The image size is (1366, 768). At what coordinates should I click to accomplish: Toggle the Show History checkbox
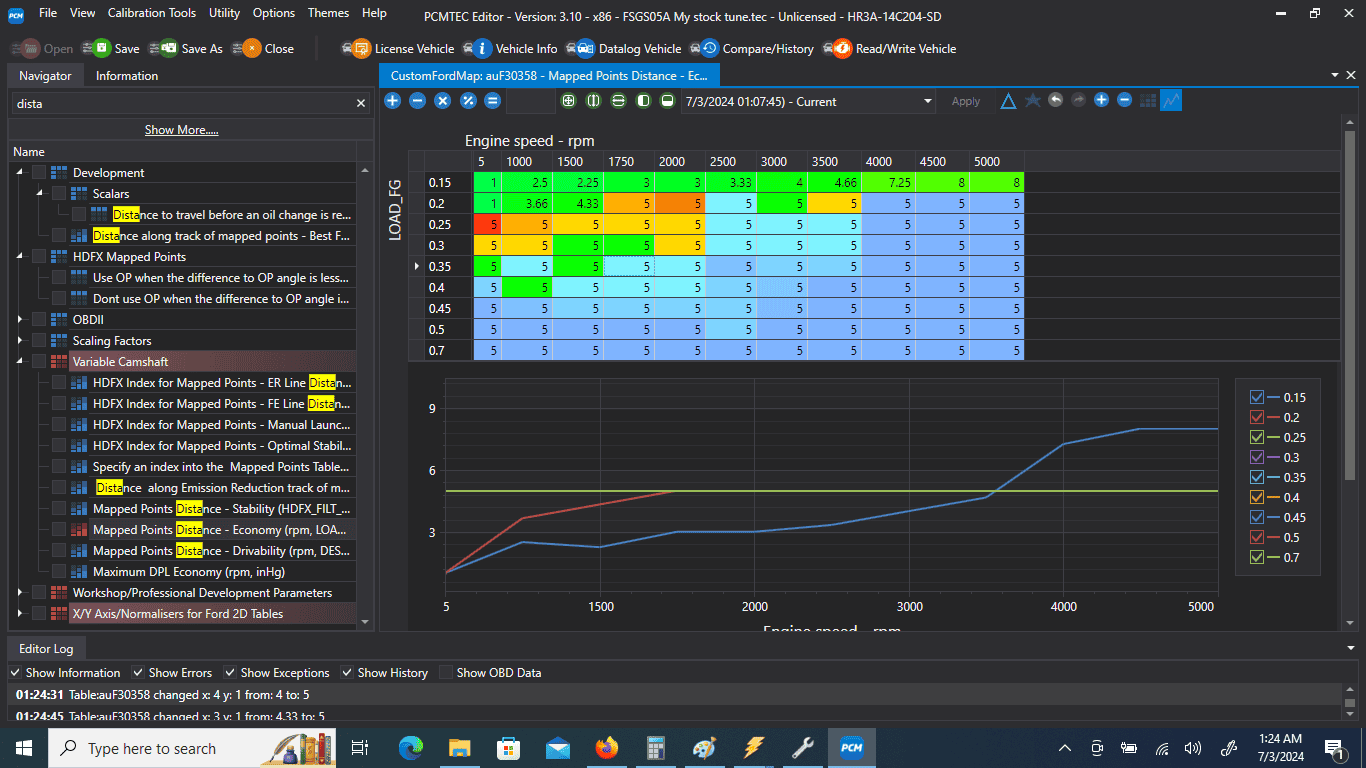coord(347,672)
